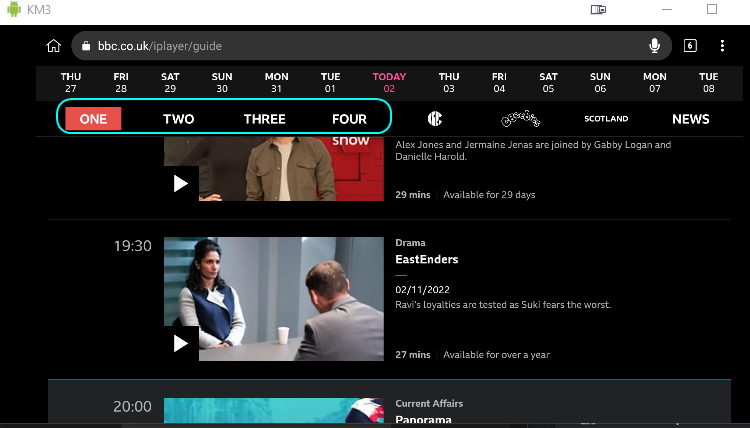
Task: Select FRI 04 in date bar
Action: pos(499,82)
